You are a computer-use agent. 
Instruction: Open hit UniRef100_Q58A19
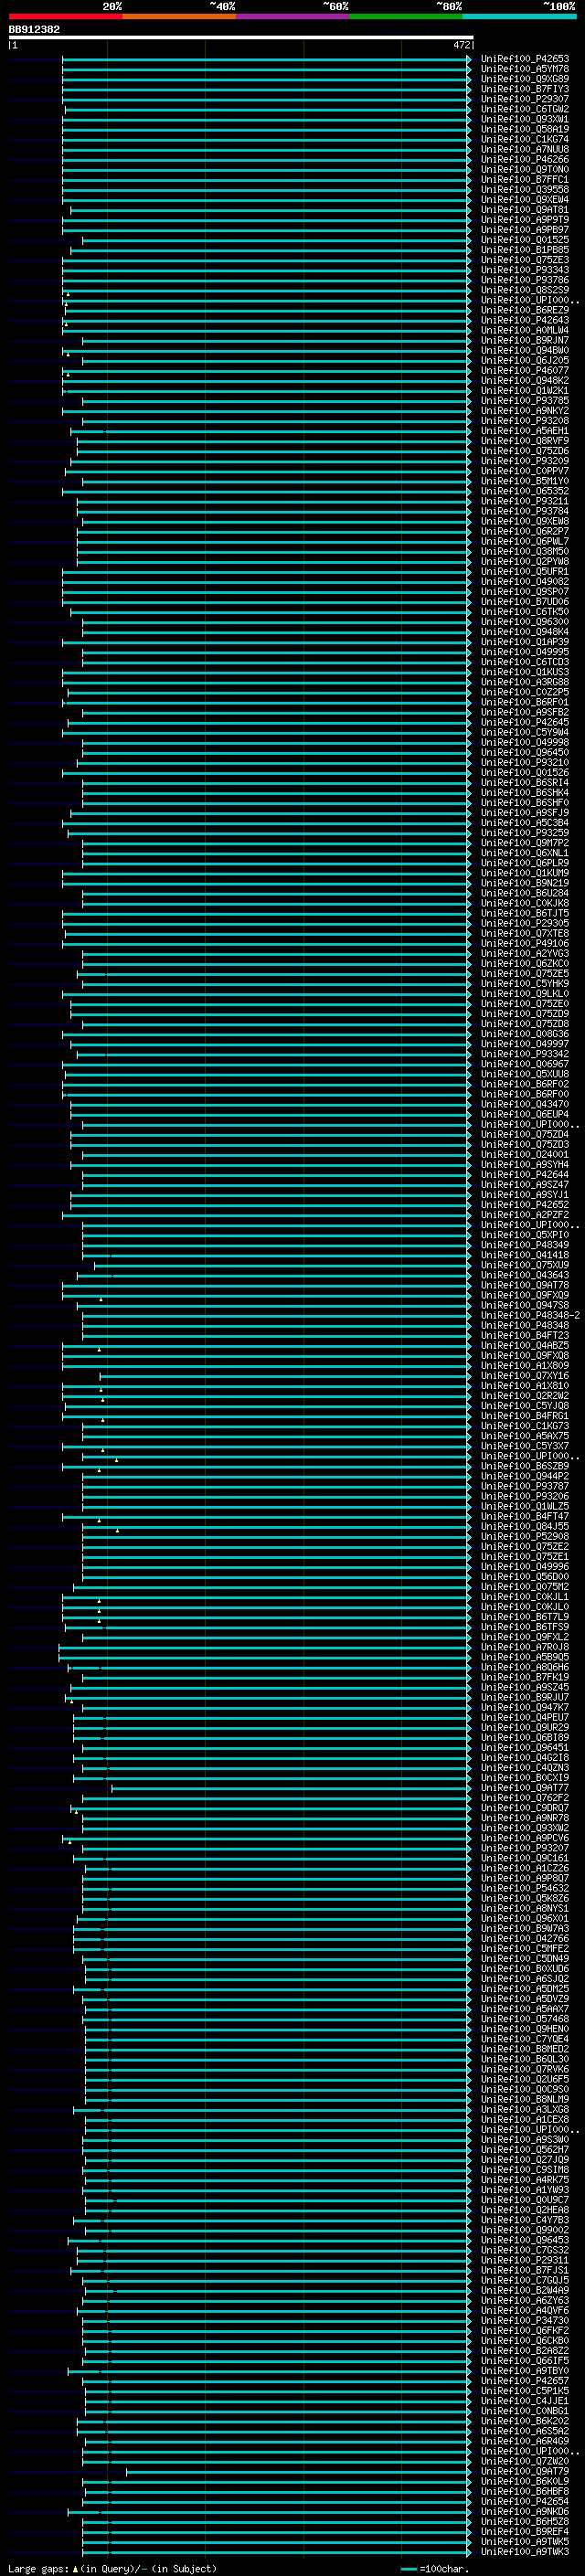point(524,129)
